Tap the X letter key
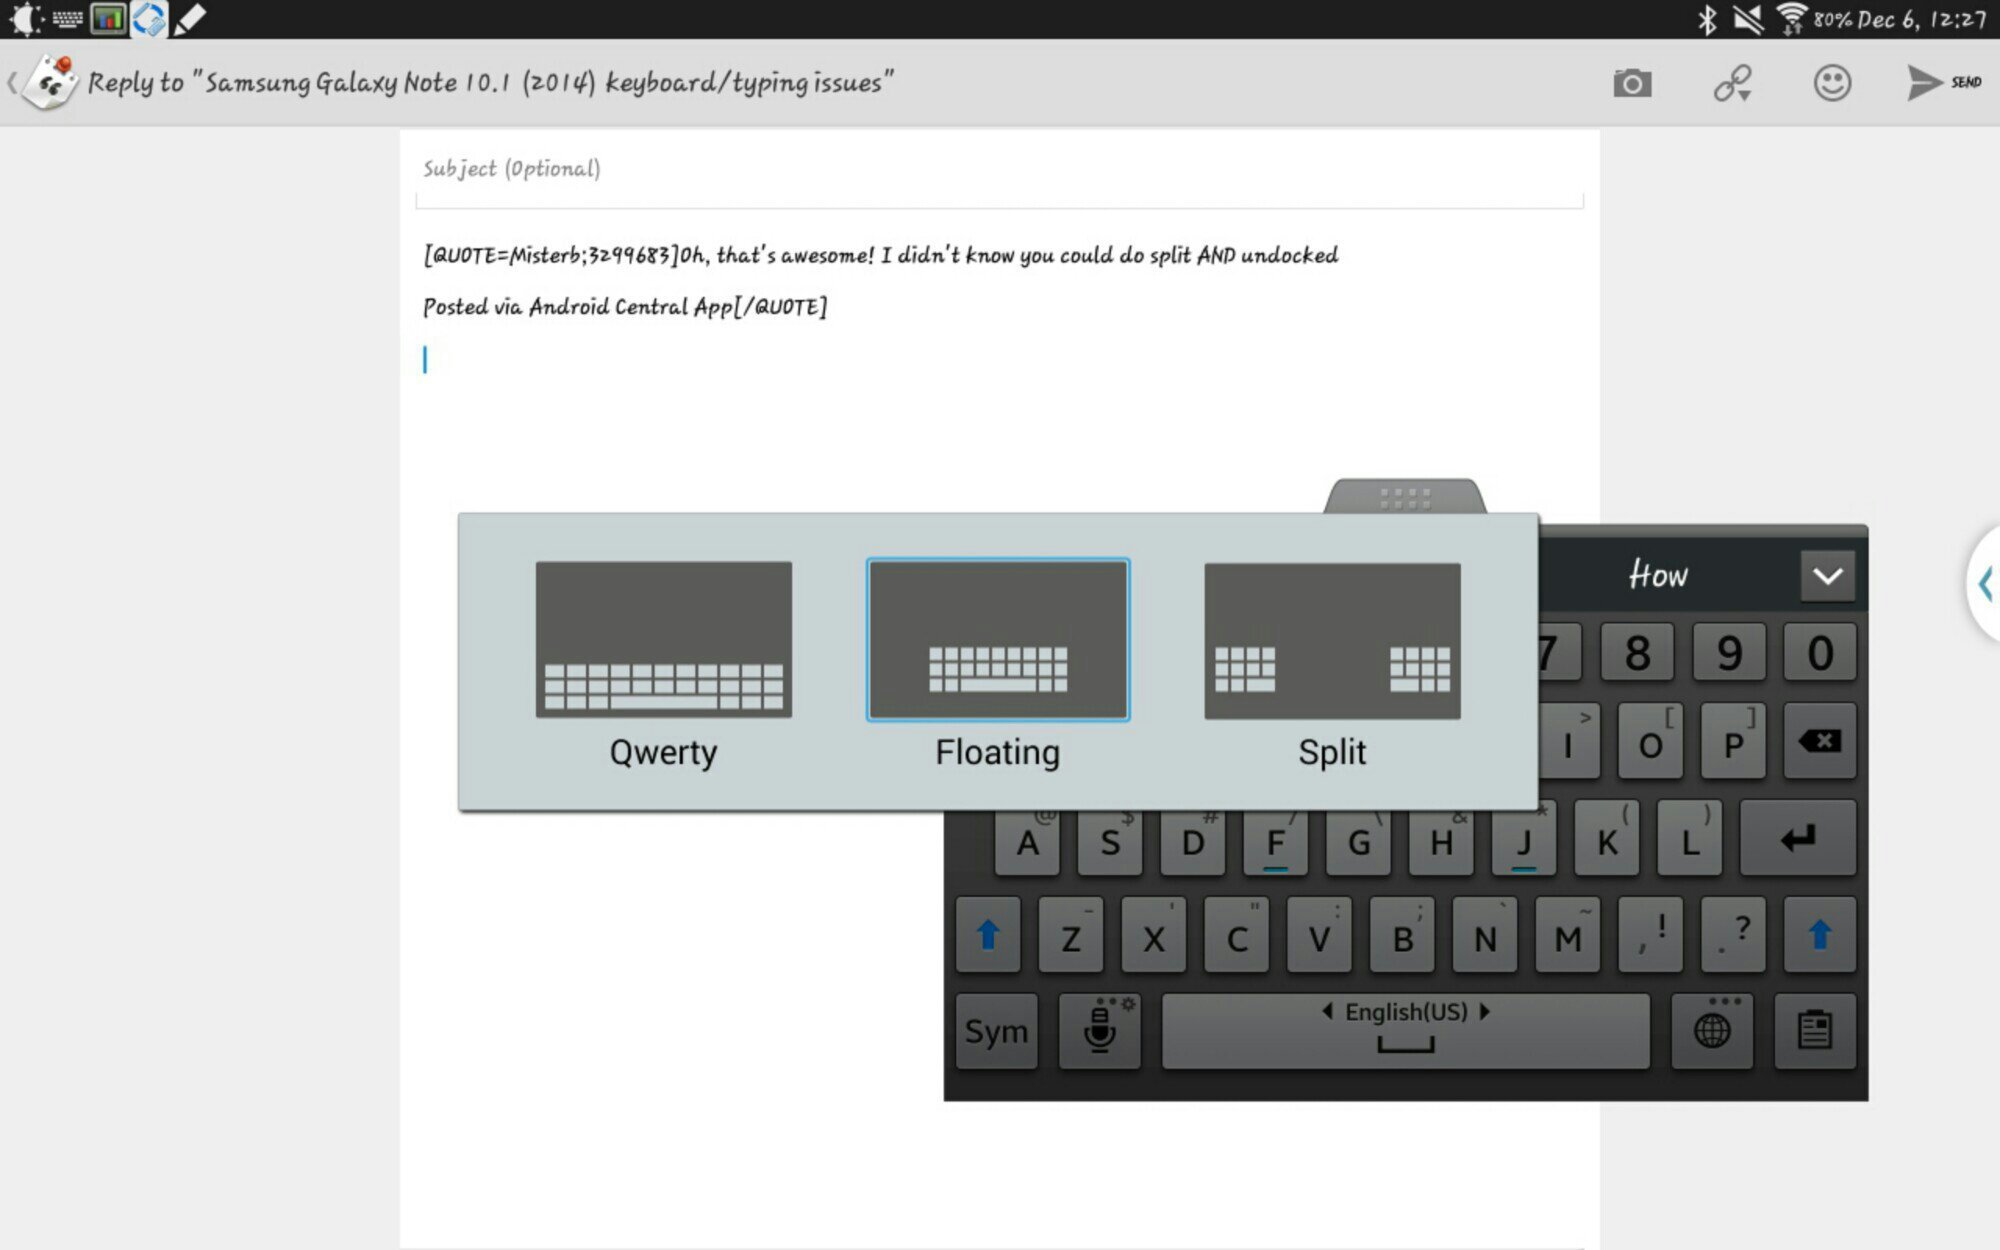This screenshot has height=1250, width=2000. pos(1154,935)
